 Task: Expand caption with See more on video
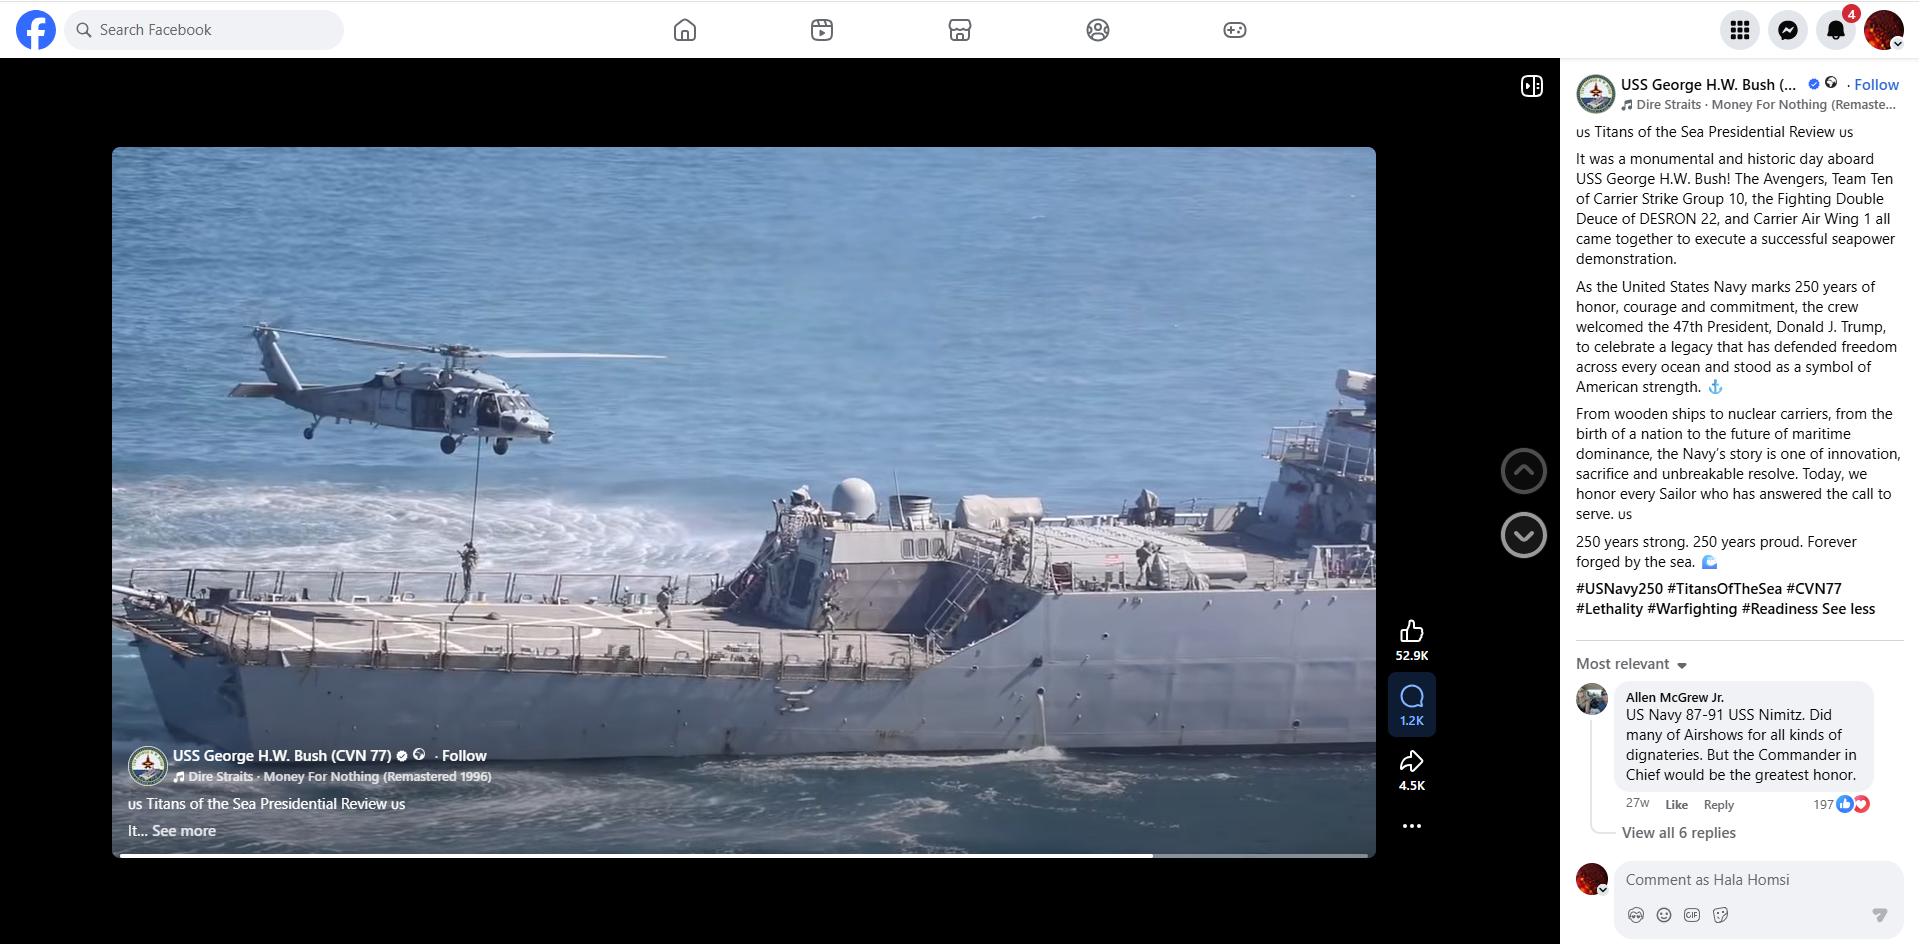183,831
